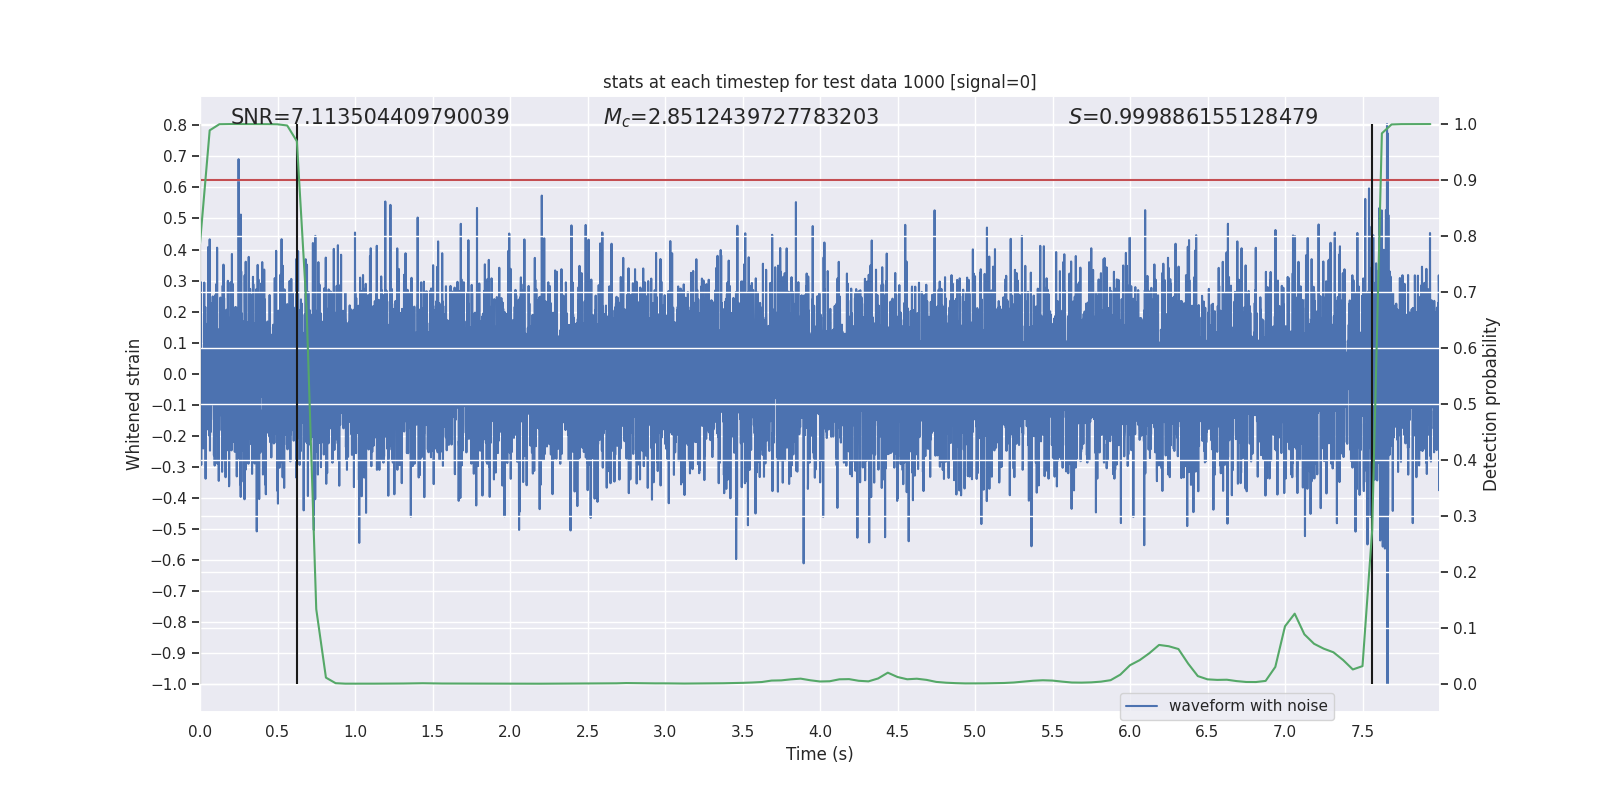Click the 4.0 tick label on the time axis
1600x800 pixels.
(820, 732)
